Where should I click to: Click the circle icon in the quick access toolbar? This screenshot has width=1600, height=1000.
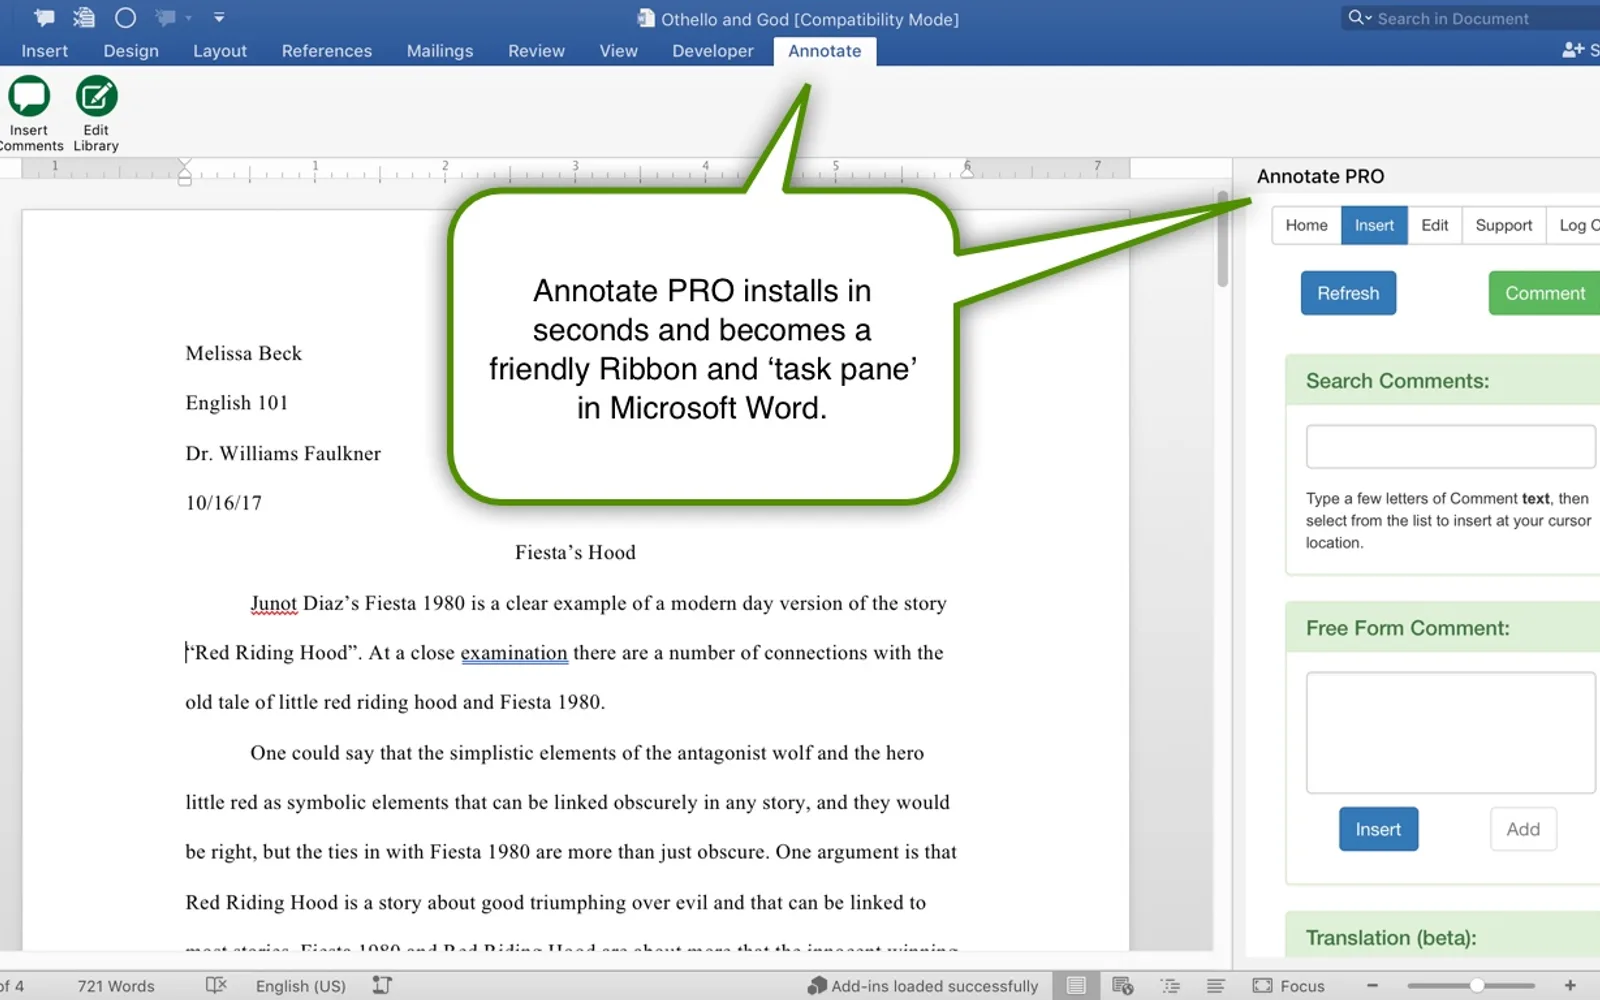pos(125,18)
